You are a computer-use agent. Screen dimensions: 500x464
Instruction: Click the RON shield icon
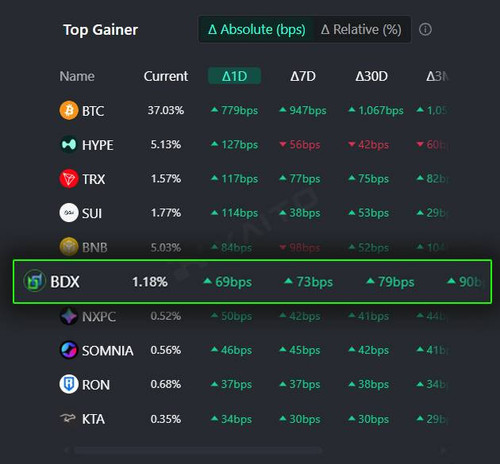[x=69, y=384]
